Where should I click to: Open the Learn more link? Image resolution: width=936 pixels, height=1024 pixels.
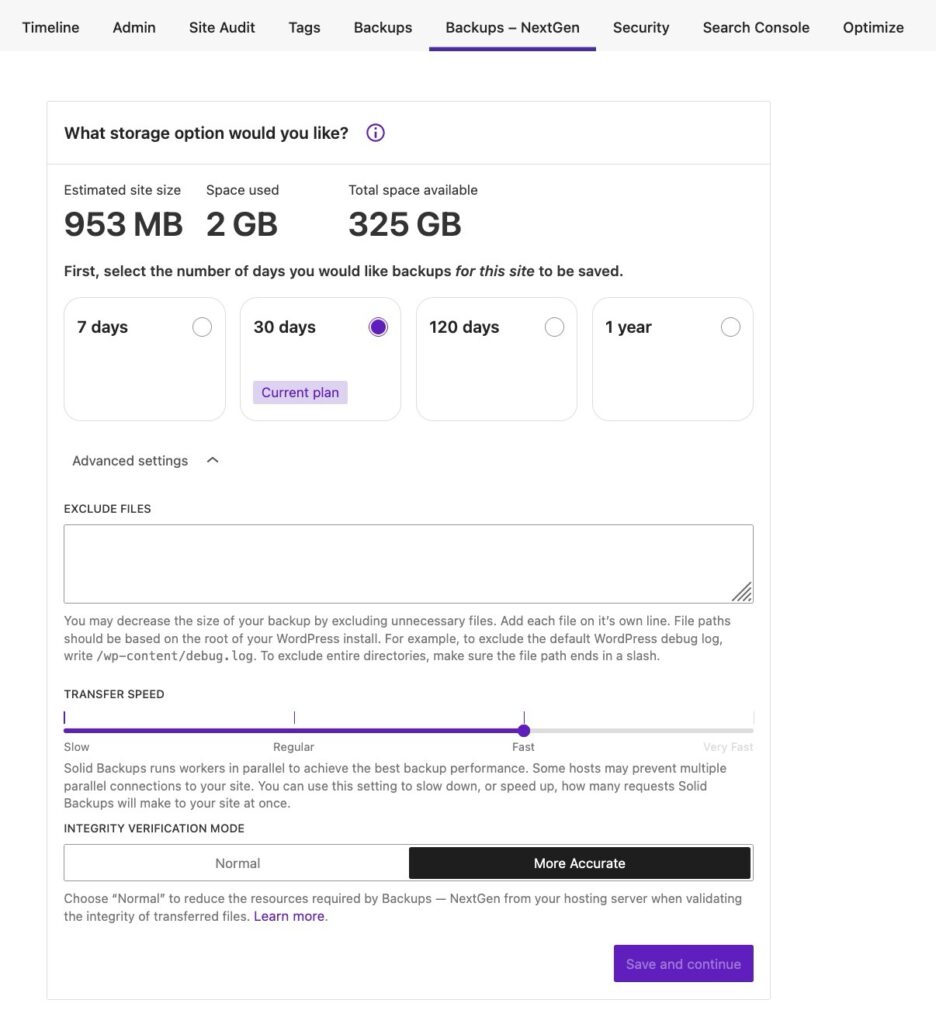289,916
